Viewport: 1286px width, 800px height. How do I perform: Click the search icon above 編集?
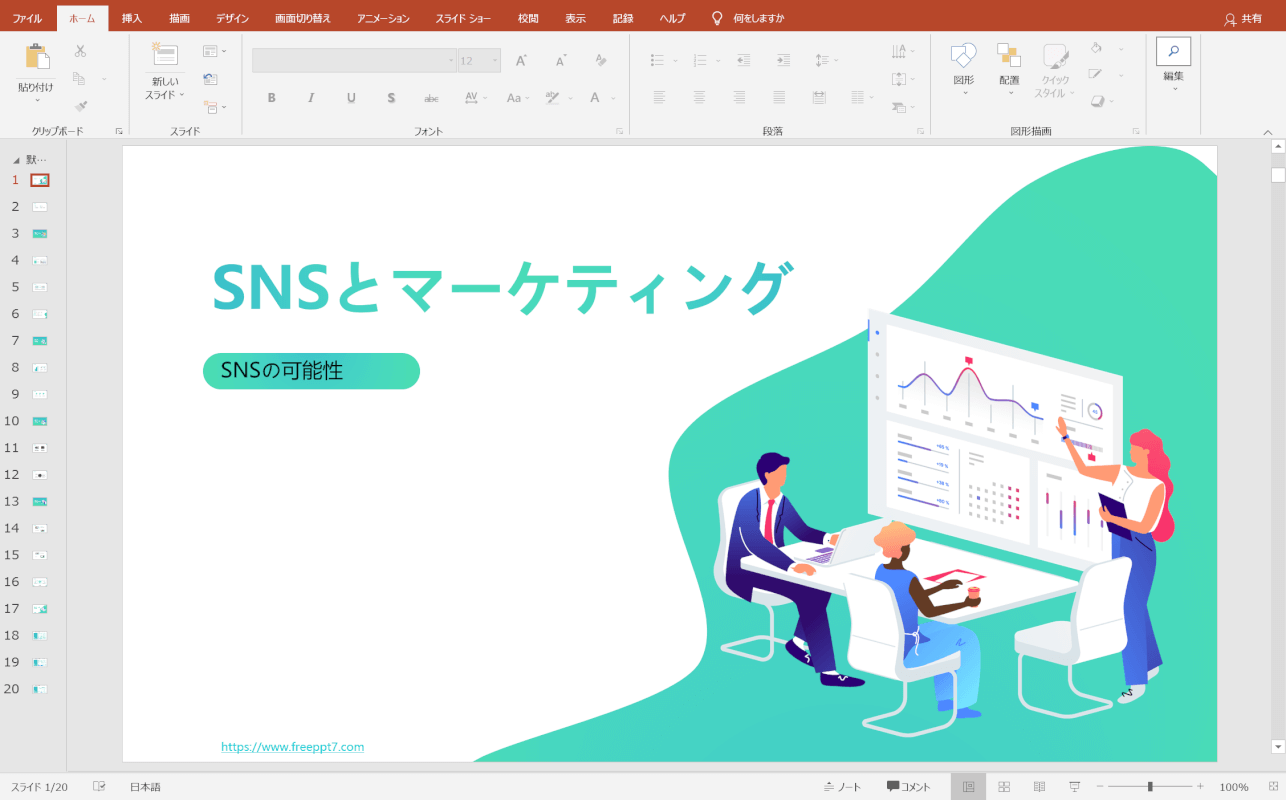1173,51
